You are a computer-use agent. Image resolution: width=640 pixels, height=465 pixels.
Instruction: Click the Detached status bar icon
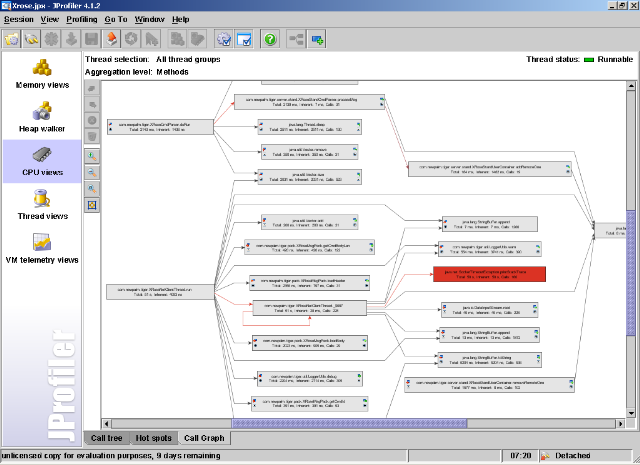[545, 456]
